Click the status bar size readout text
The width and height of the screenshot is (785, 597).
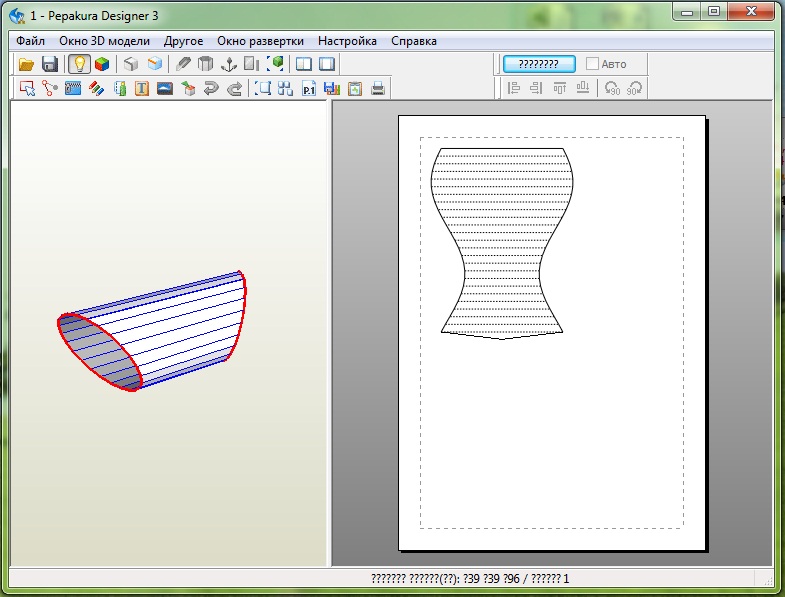point(470,579)
